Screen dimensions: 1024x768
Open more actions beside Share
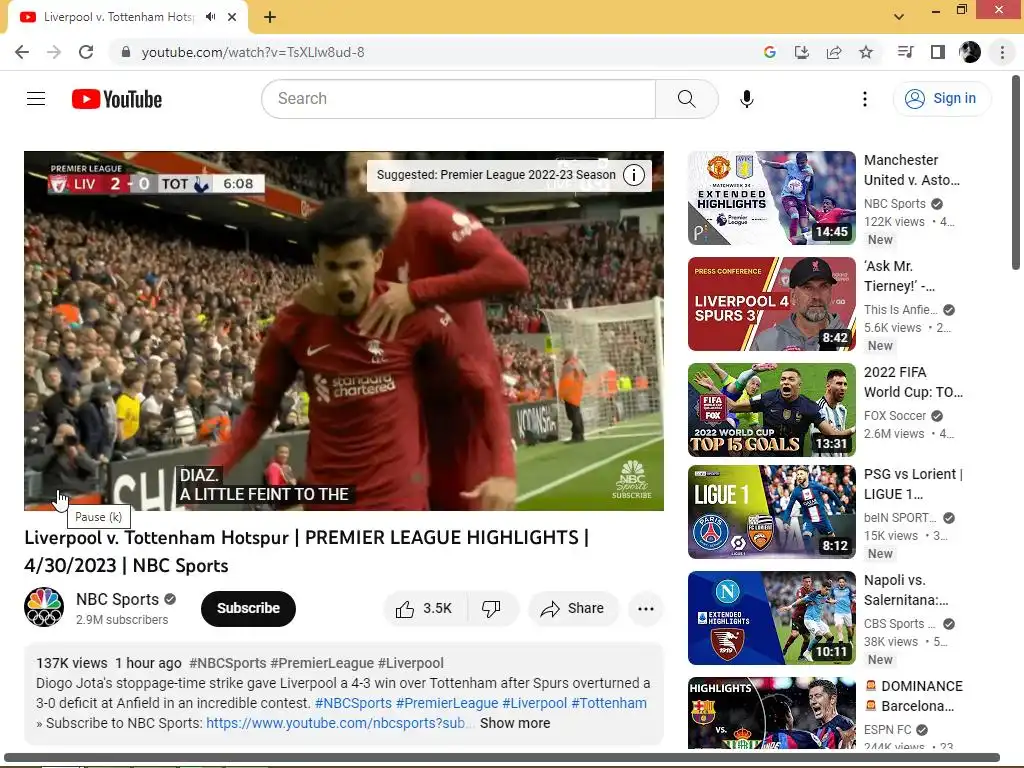pyautogui.click(x=646, y=609)
